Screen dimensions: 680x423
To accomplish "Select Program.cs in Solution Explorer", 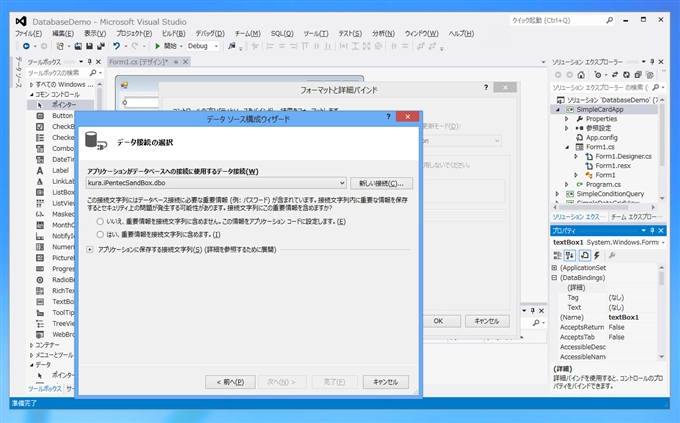I will [x=603, y=184].
